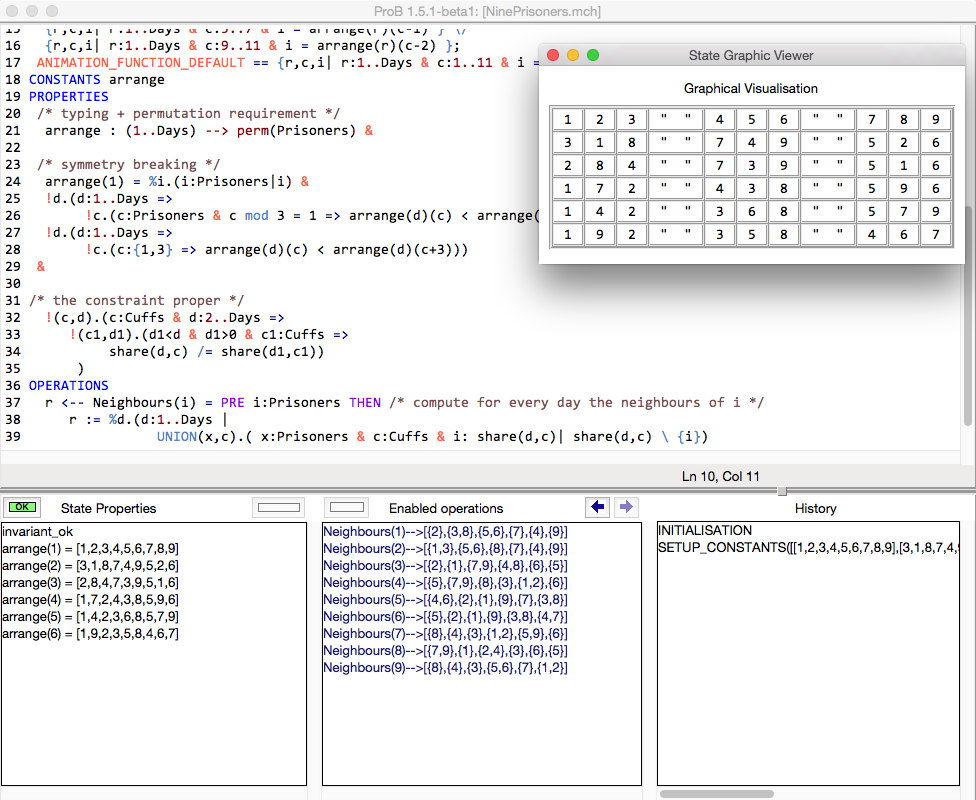Click the State Graphic Viewer title bar
This screenshot has width=976, height=800.
click(757, 55)
